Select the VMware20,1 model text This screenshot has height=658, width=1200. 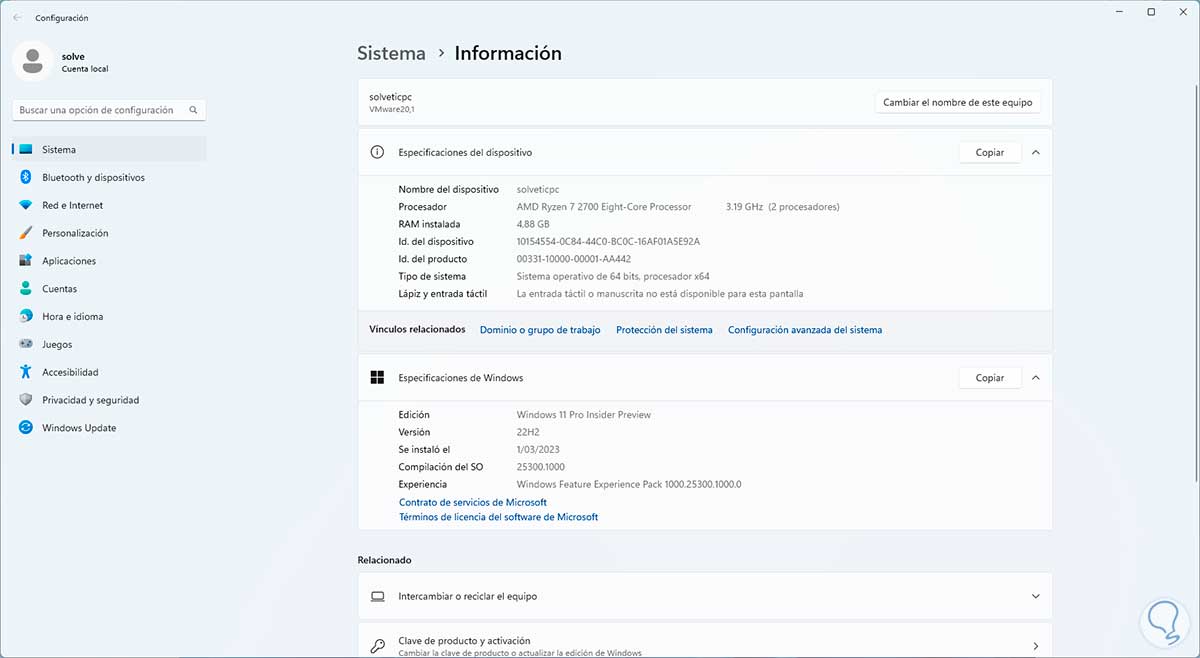pos(392,108)
